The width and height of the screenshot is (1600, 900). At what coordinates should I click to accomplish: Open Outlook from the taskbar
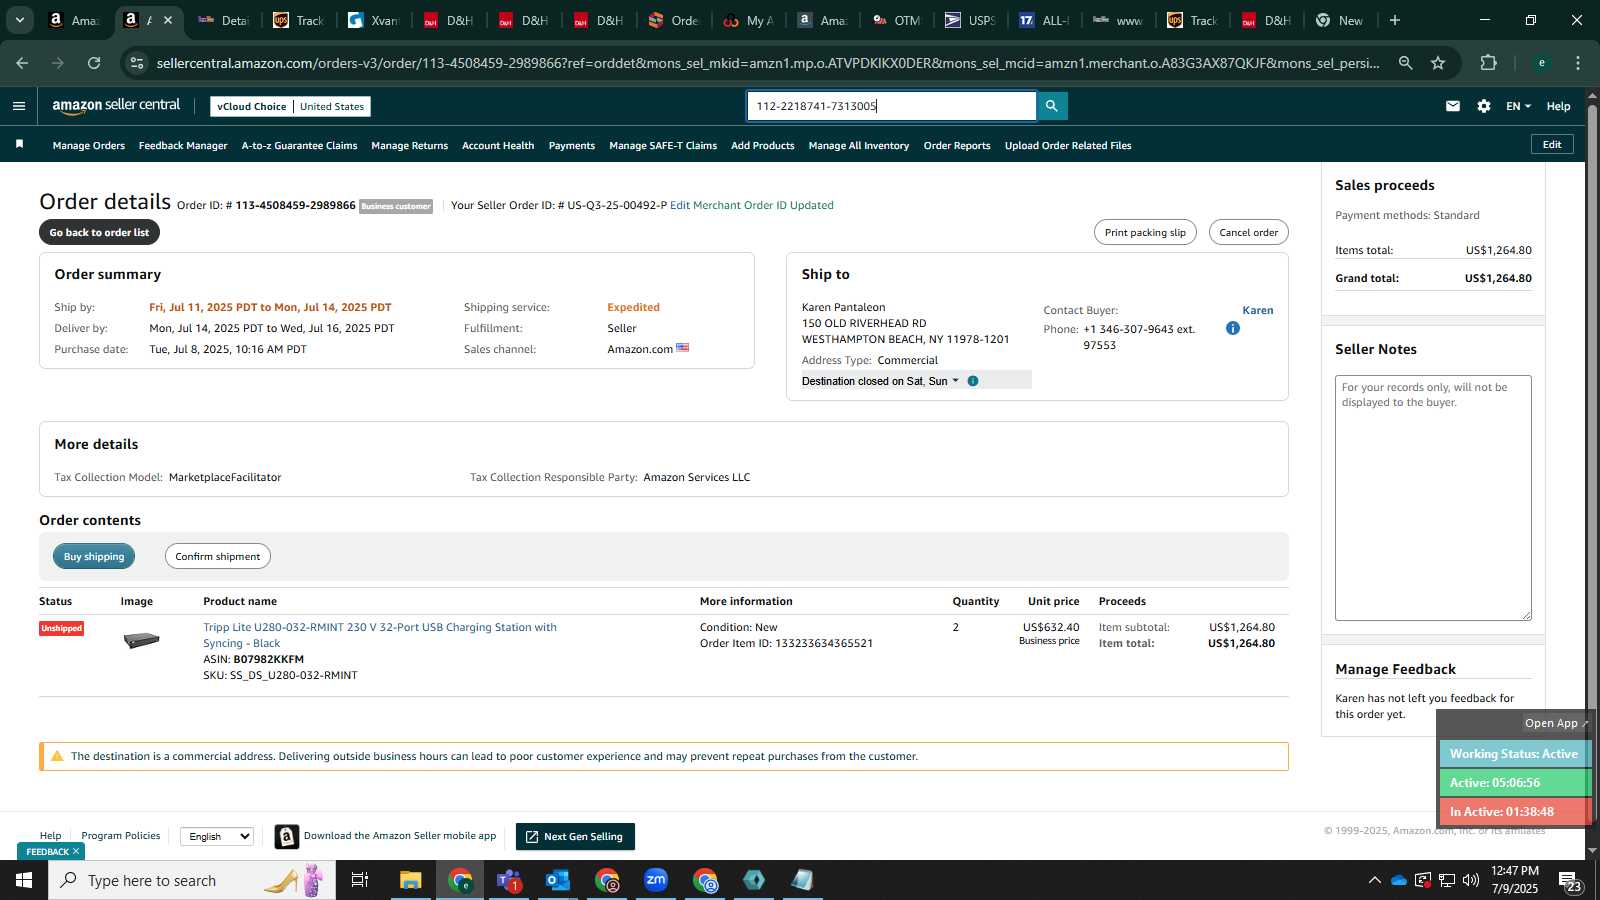coord(558,880)
